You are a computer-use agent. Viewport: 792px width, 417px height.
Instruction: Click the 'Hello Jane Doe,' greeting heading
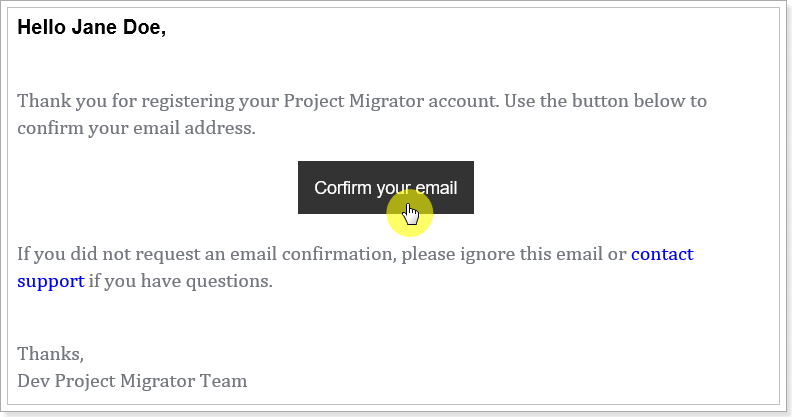(x=91, y=27)
